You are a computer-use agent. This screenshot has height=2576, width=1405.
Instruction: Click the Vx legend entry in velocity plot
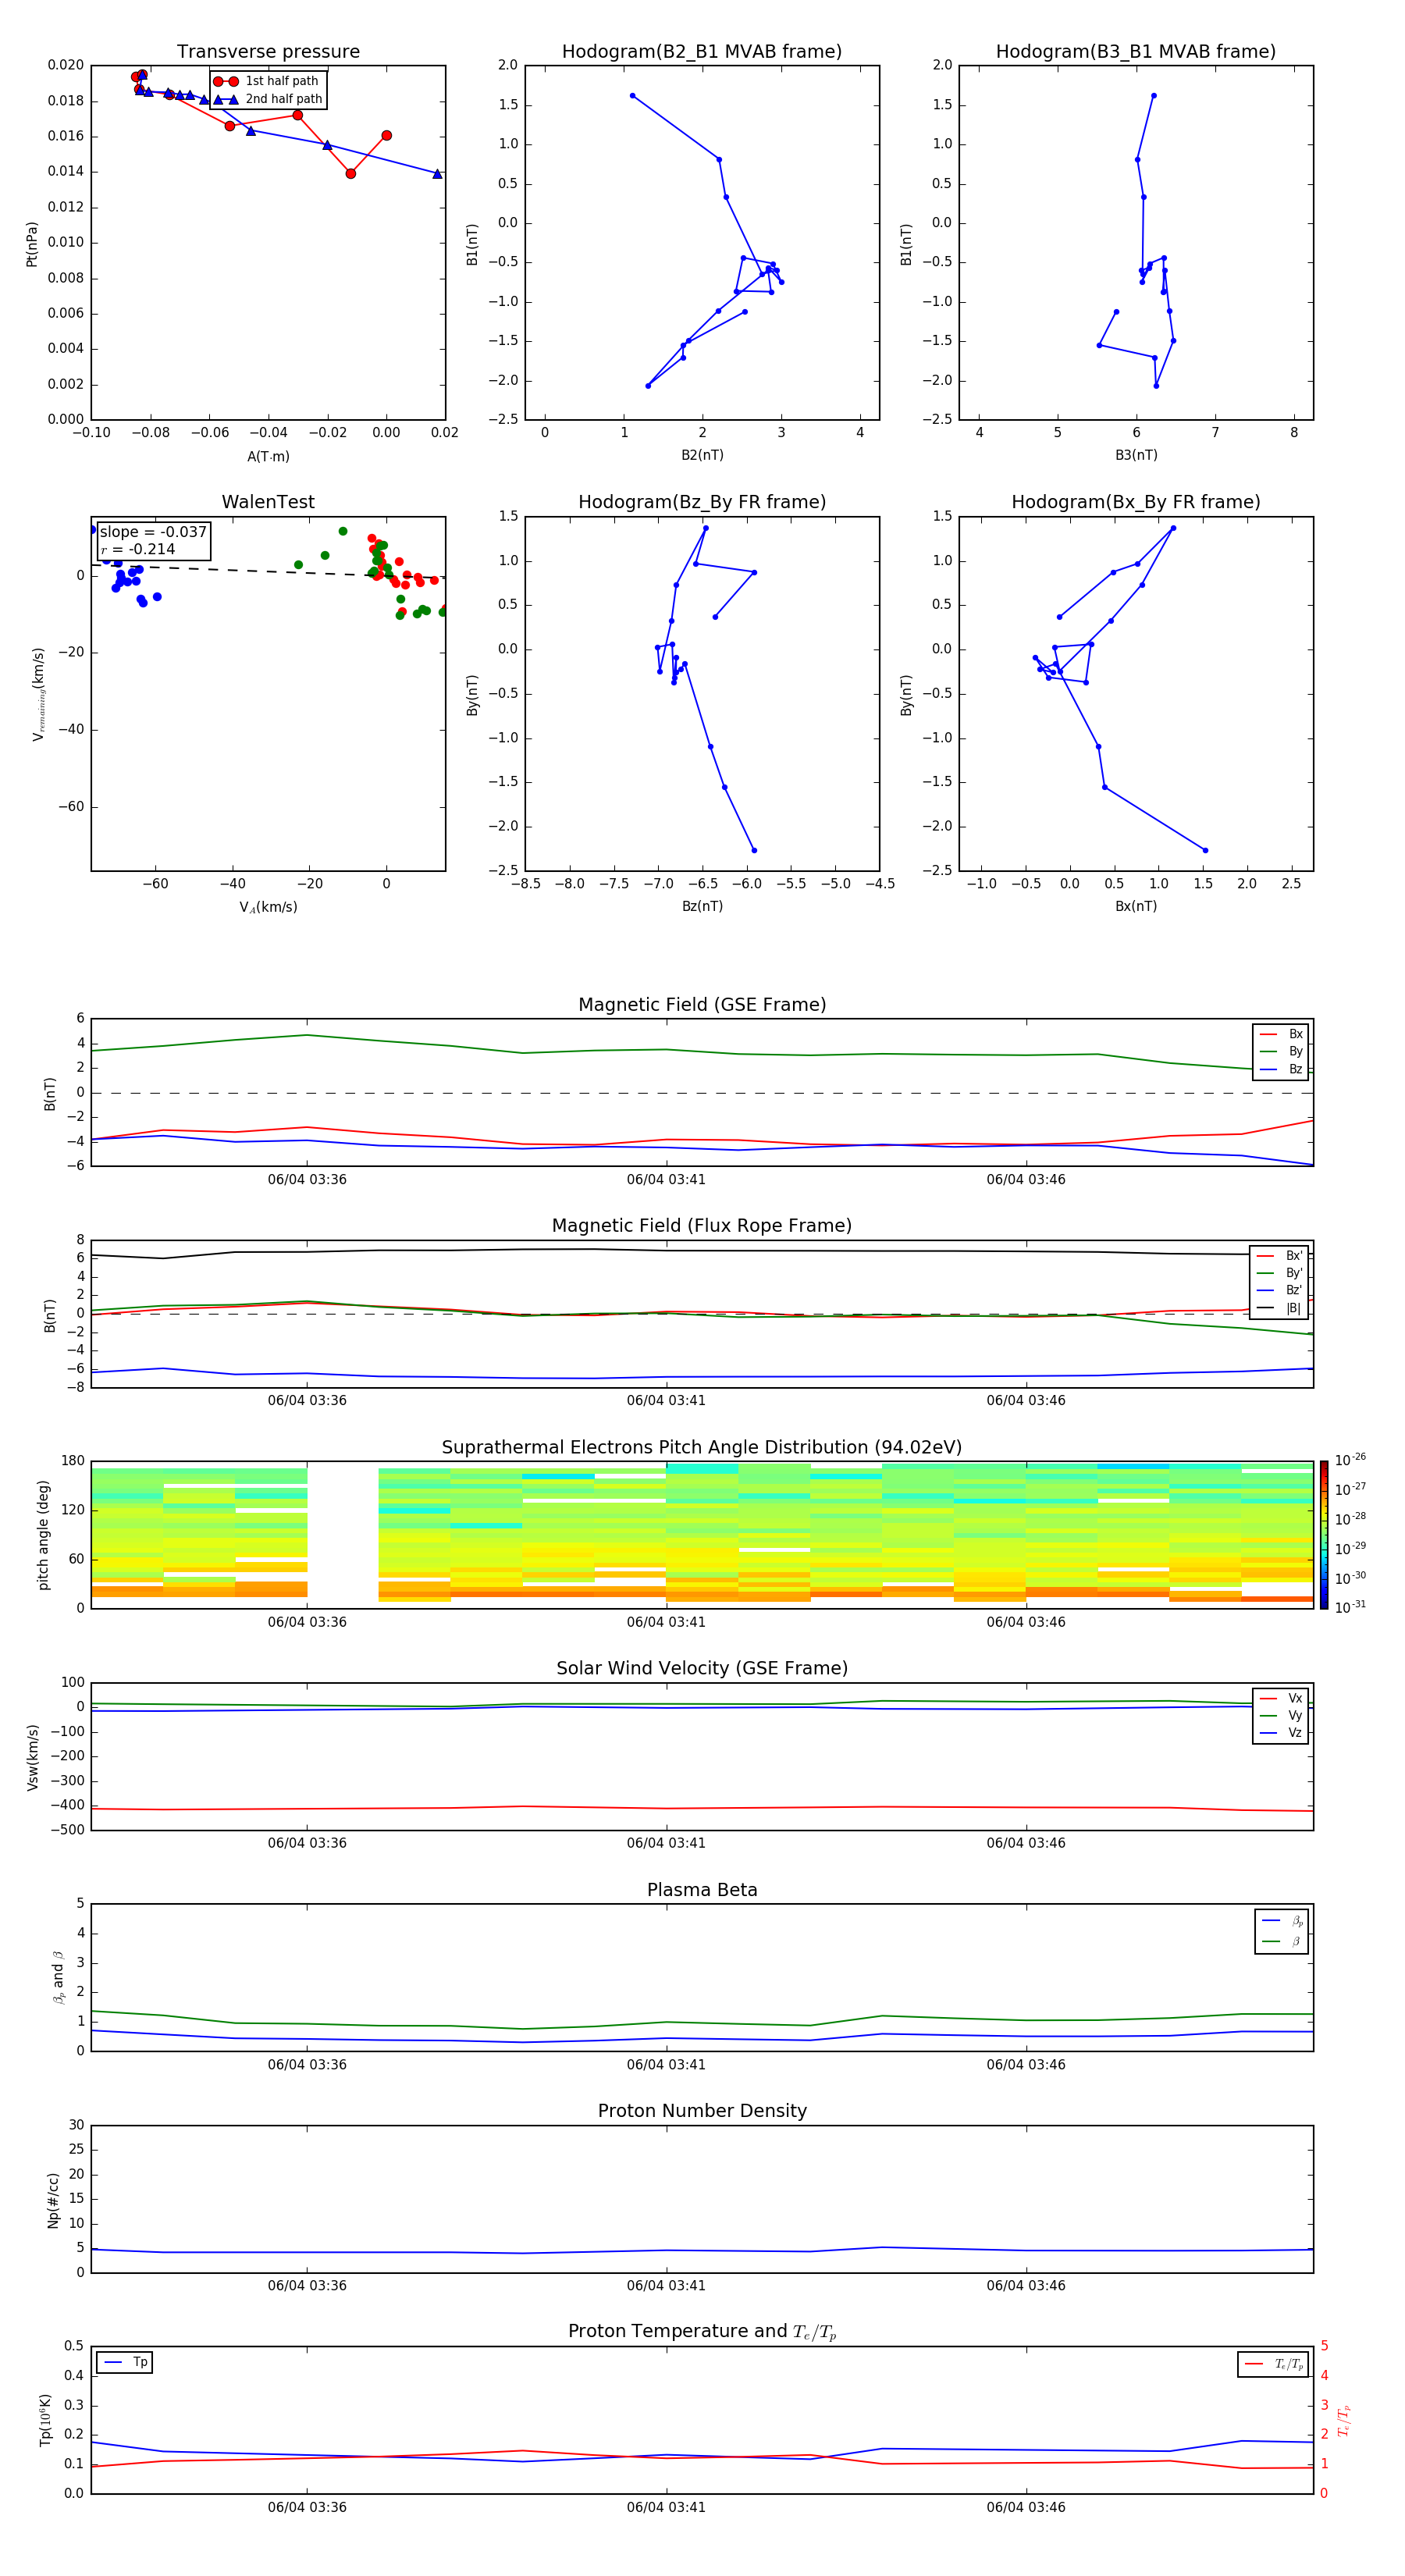click(x=1281, y=1699)
